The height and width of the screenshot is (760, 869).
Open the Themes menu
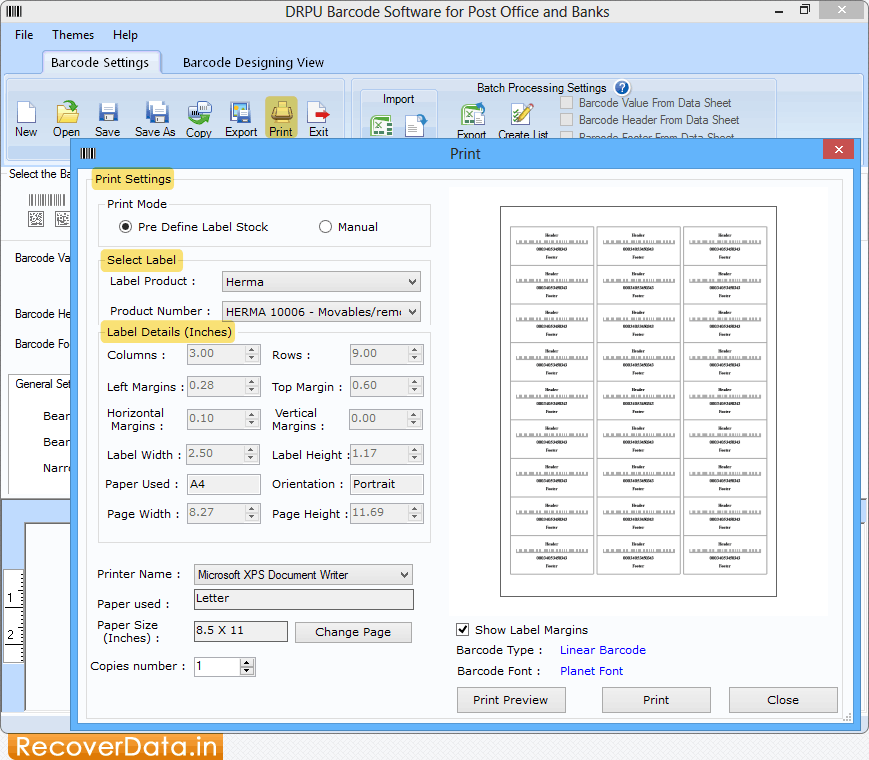pos(73,35)
